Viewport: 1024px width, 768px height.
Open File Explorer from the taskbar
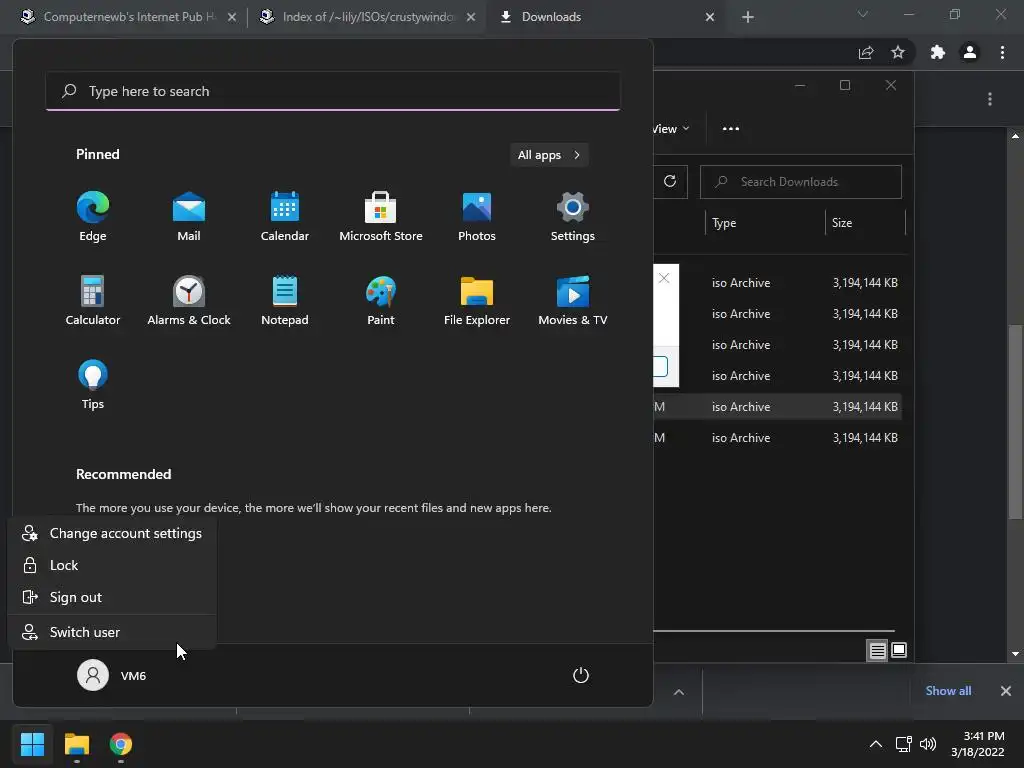(76, 744)
